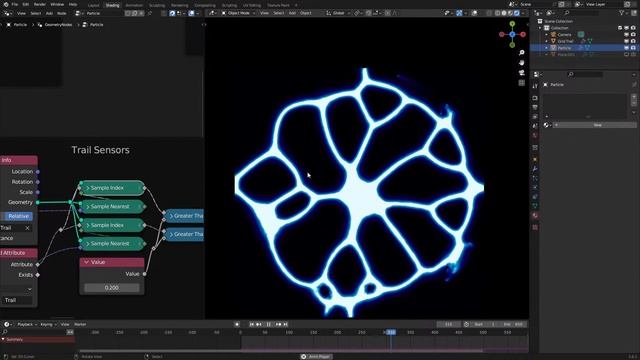Image resolution: width=640 pixels, height=360 pixels.
Task: Switch to the Layout workspace tab
Action: pyautogui.click(x=93, y=5)
